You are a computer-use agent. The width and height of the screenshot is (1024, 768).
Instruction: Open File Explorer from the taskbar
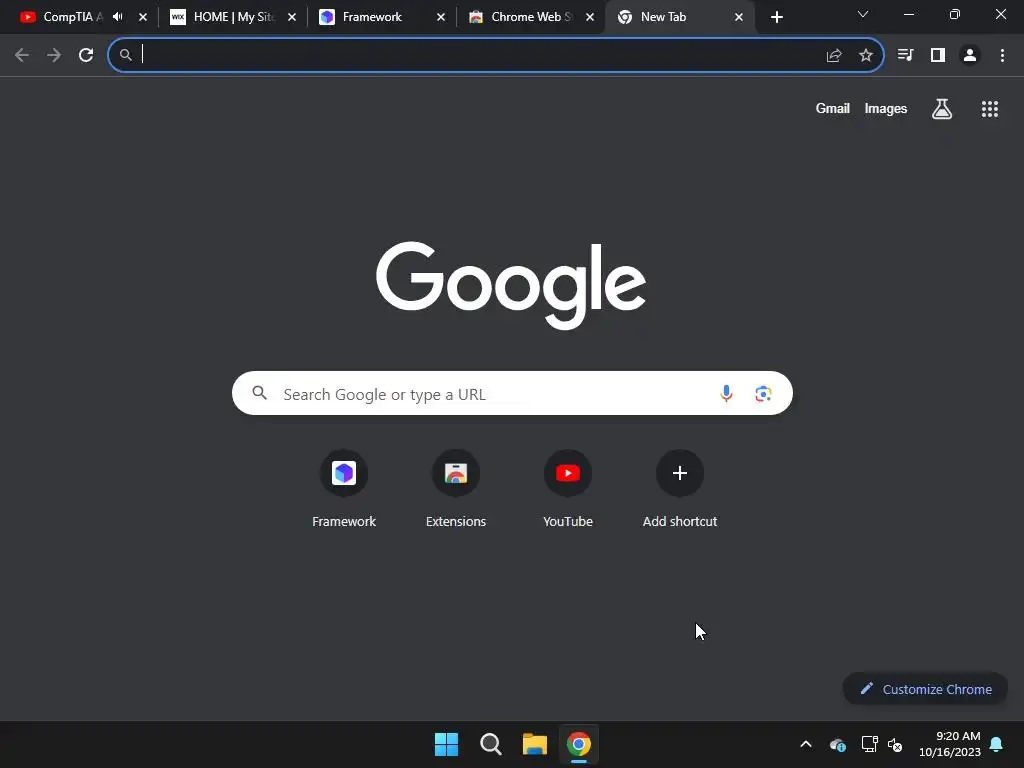click(535, 744)
